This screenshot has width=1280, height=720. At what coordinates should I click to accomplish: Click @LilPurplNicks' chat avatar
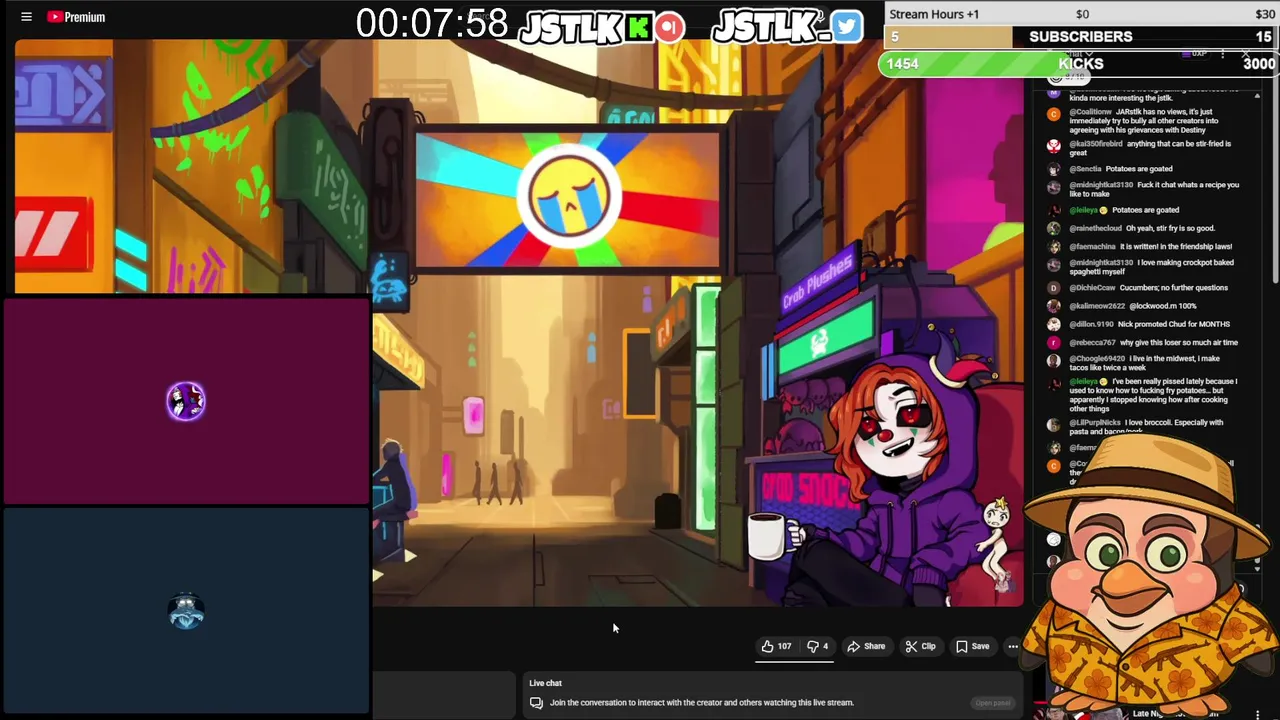click(x=1053, y=424)
